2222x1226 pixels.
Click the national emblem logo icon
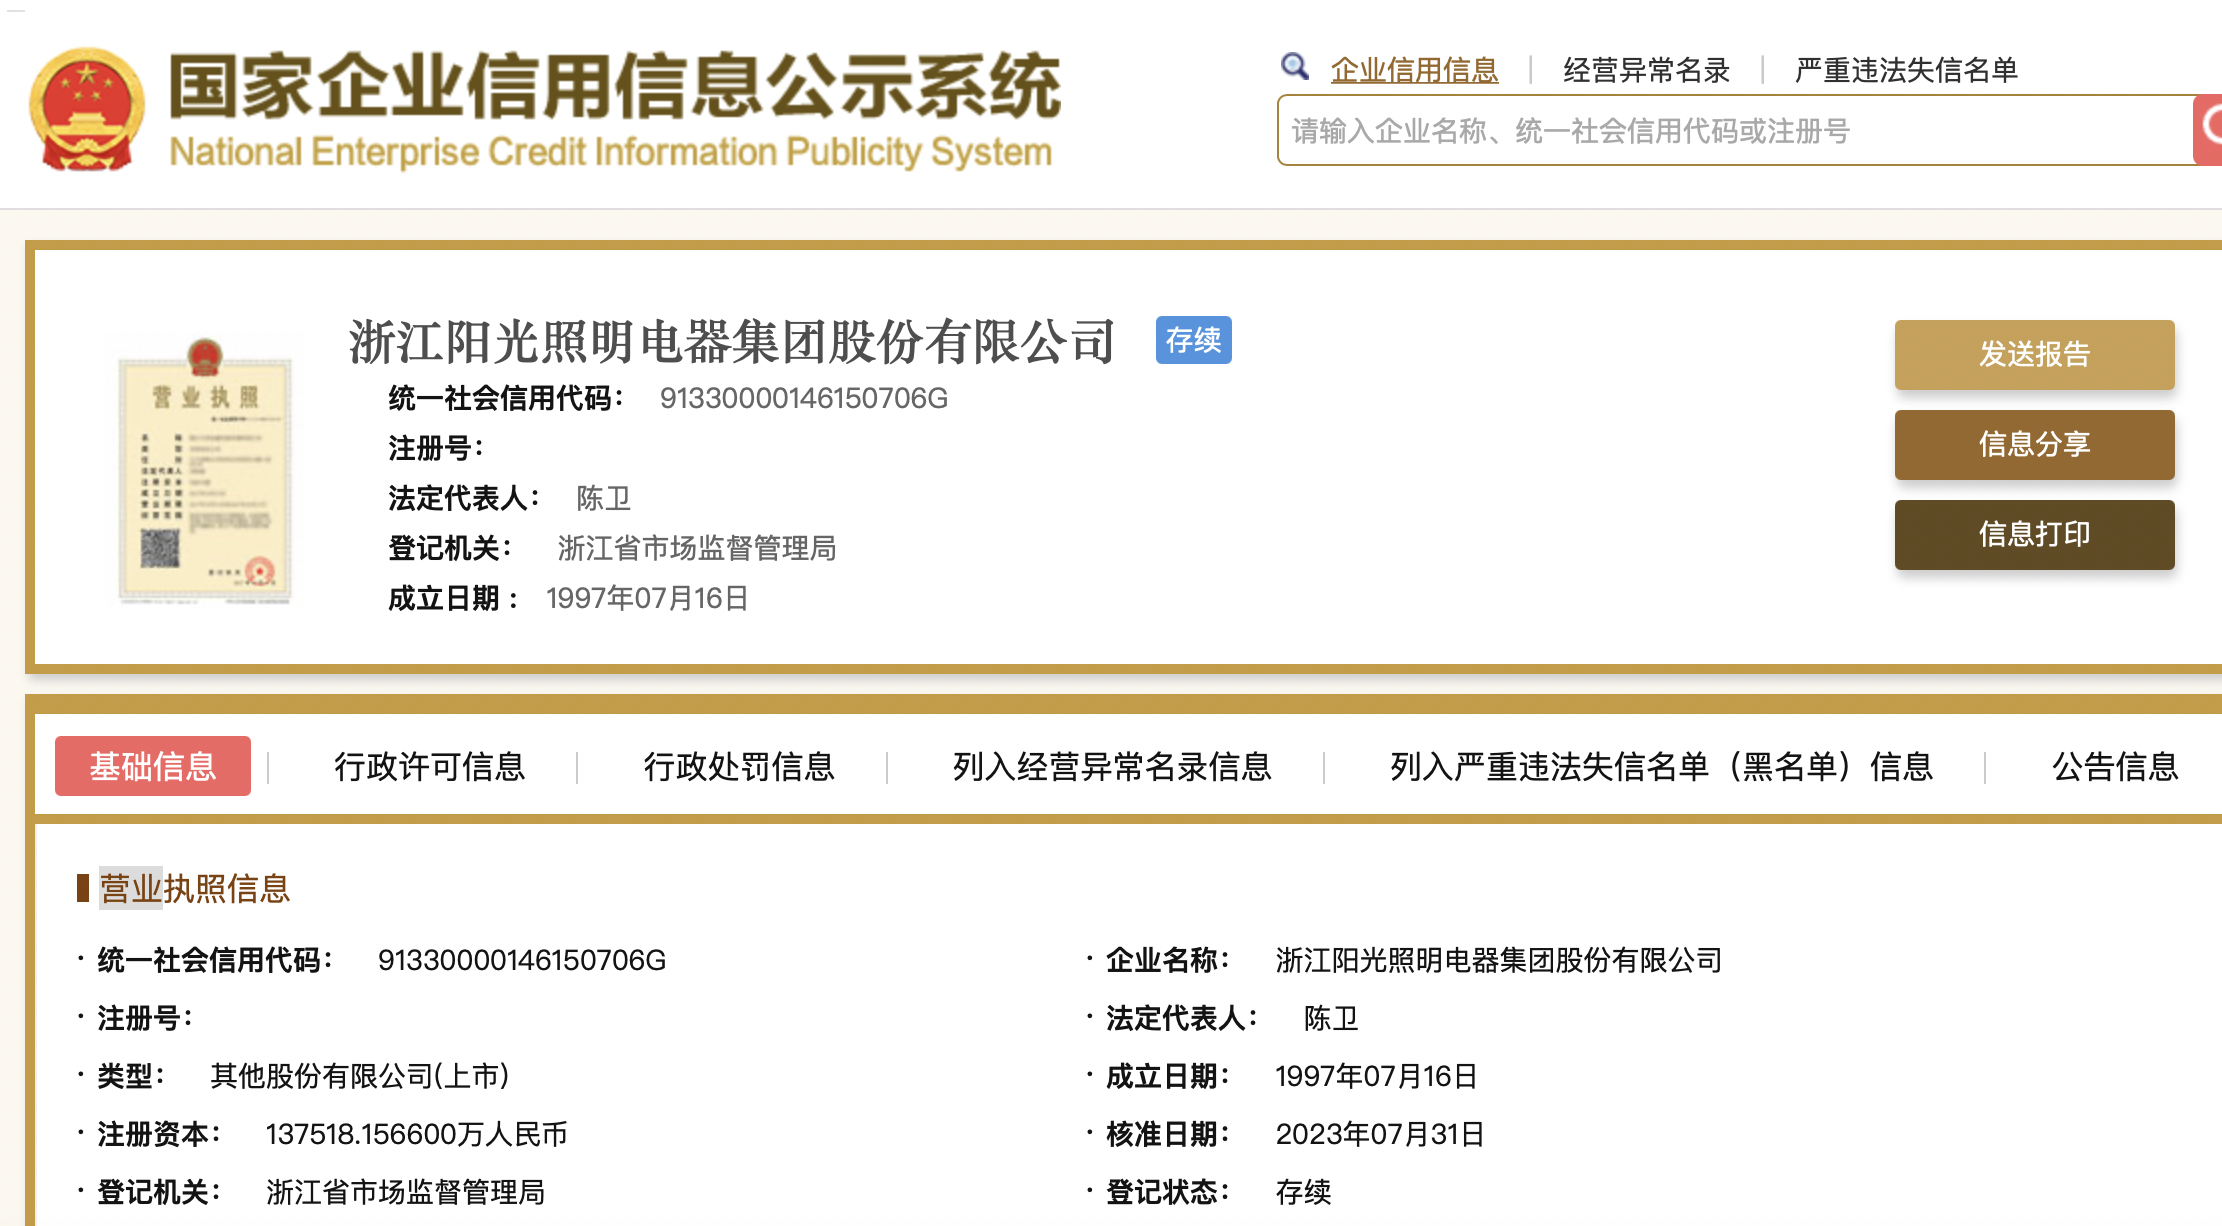[x=87, y=110]
